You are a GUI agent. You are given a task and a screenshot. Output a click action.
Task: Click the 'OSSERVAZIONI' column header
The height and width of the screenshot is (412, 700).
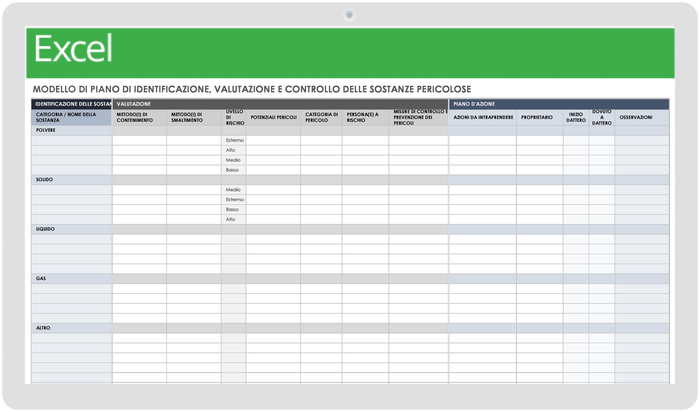pos(642,117)
